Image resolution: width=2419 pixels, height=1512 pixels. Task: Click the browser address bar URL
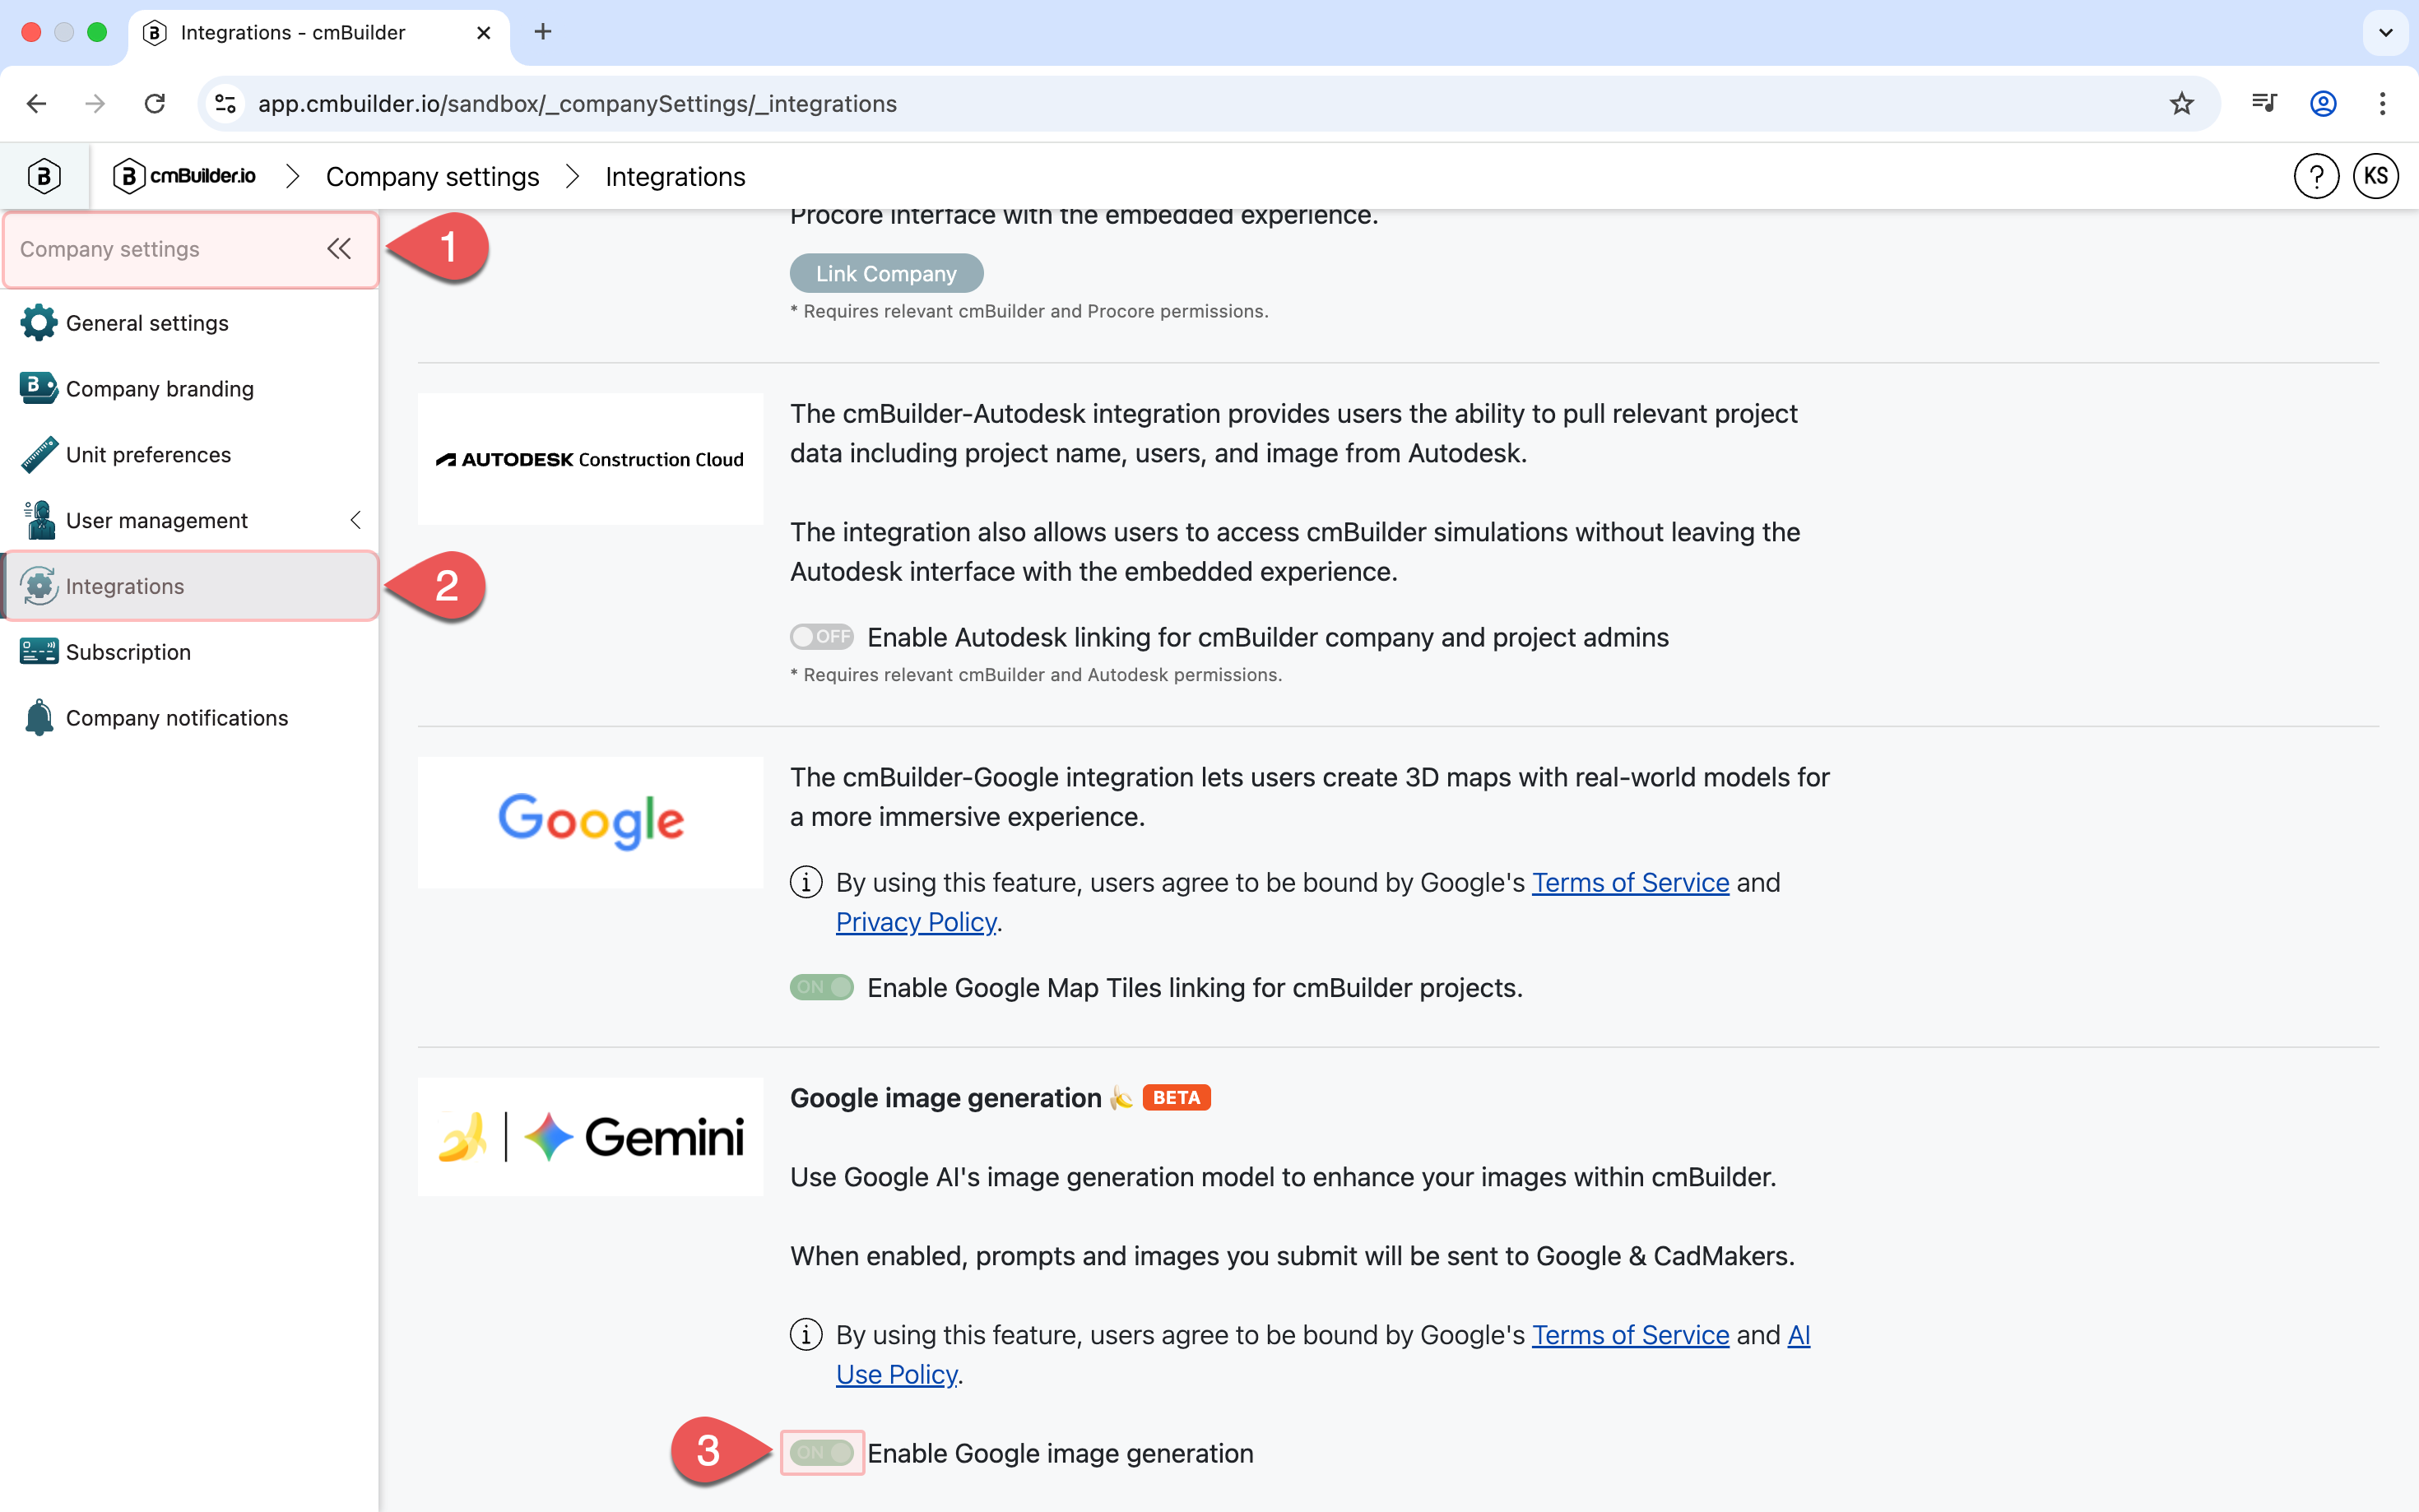(577, 103)
